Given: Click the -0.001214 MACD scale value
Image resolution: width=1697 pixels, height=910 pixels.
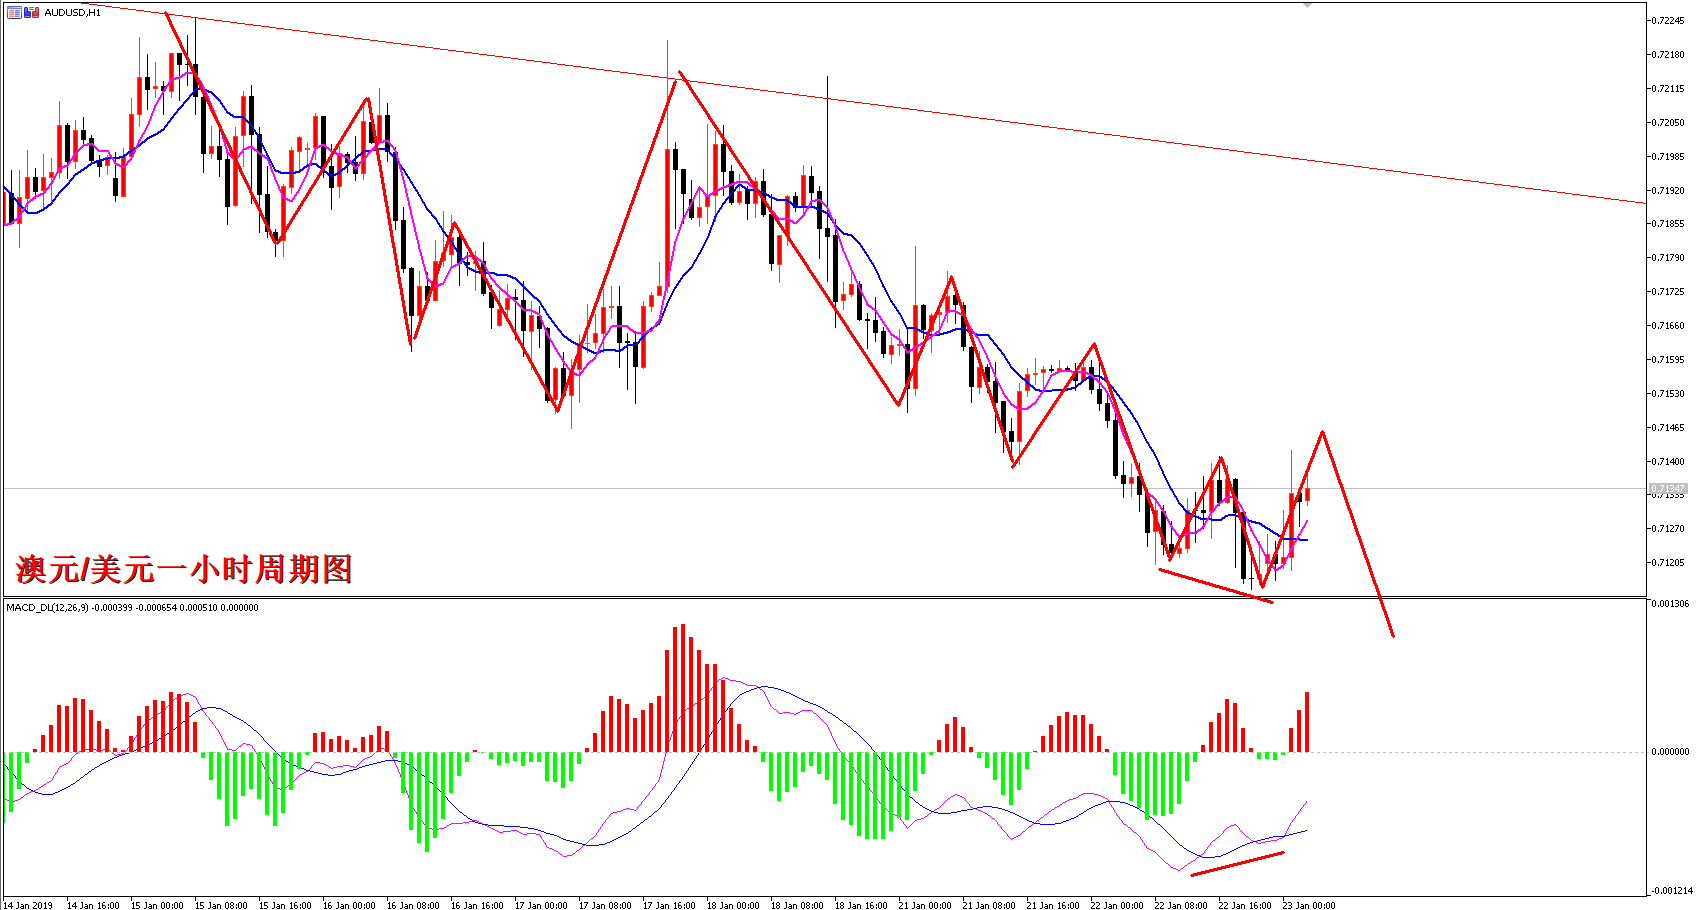Looking at the screenshot, I should point(1670,891).
